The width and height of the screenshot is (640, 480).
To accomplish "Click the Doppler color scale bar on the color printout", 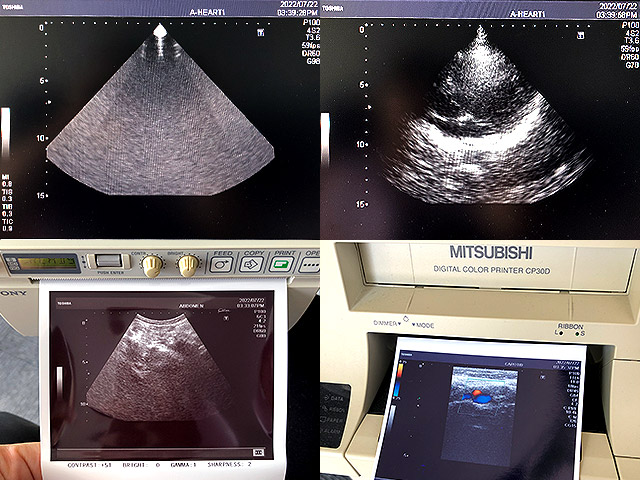I will [x=399, y=380].
